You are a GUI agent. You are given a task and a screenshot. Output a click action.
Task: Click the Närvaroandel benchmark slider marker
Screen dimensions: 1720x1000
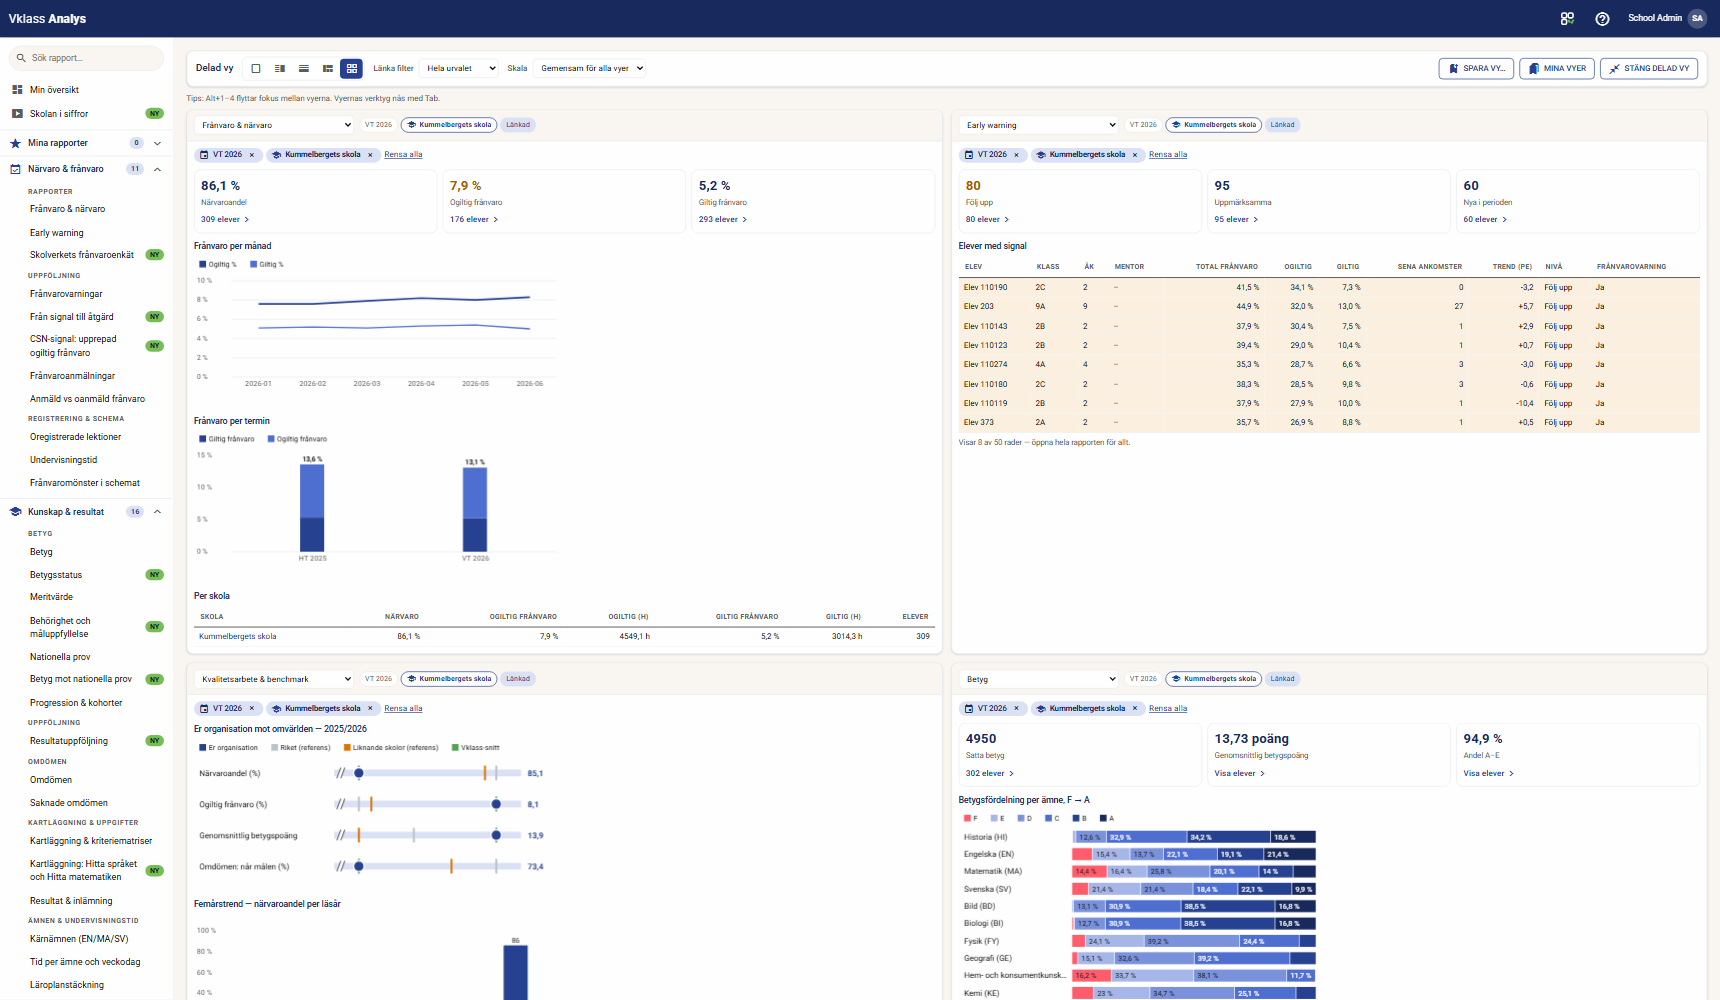[359, 773]
